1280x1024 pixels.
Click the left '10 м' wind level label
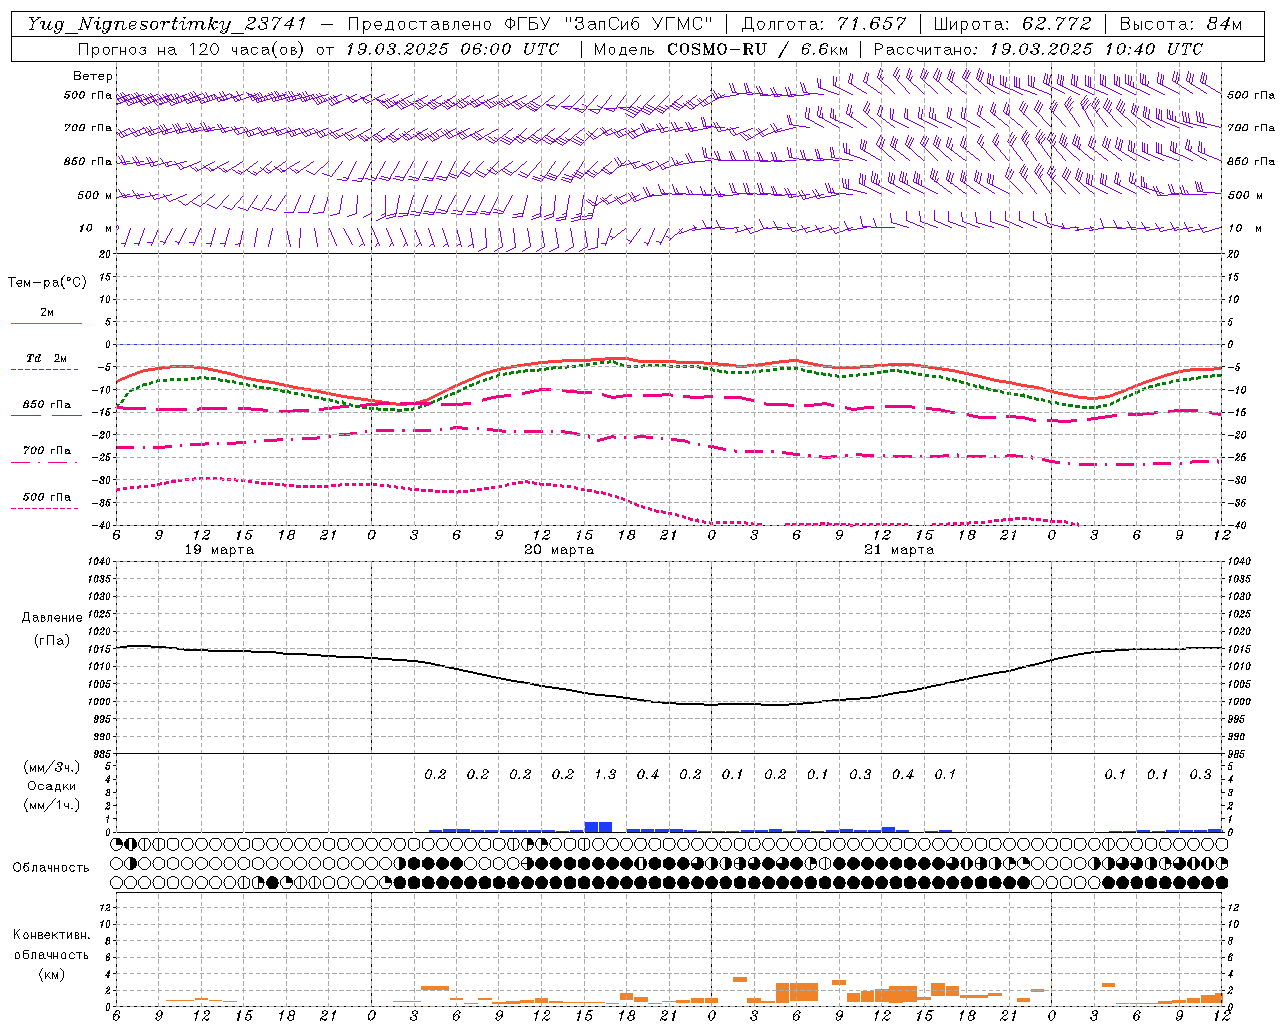[x=96, y=228]
